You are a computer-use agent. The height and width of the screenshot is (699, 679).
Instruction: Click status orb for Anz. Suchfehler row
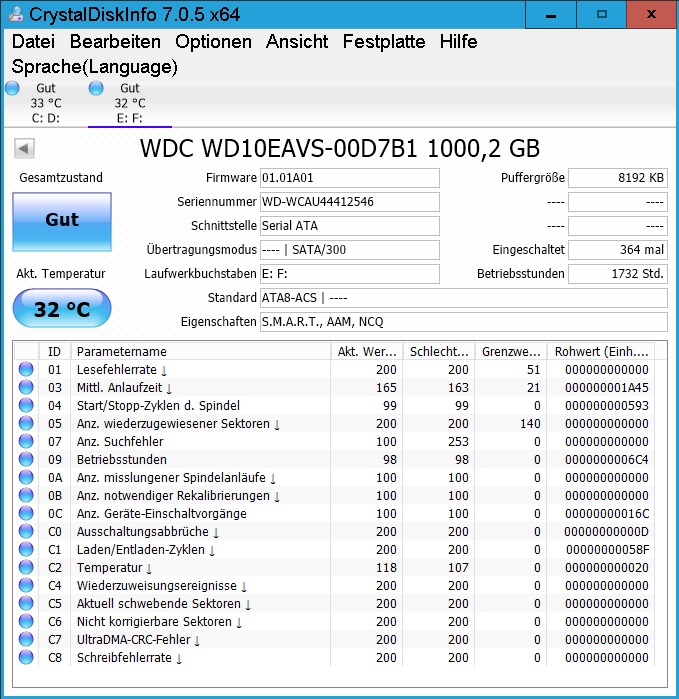[x=26, y=441]
